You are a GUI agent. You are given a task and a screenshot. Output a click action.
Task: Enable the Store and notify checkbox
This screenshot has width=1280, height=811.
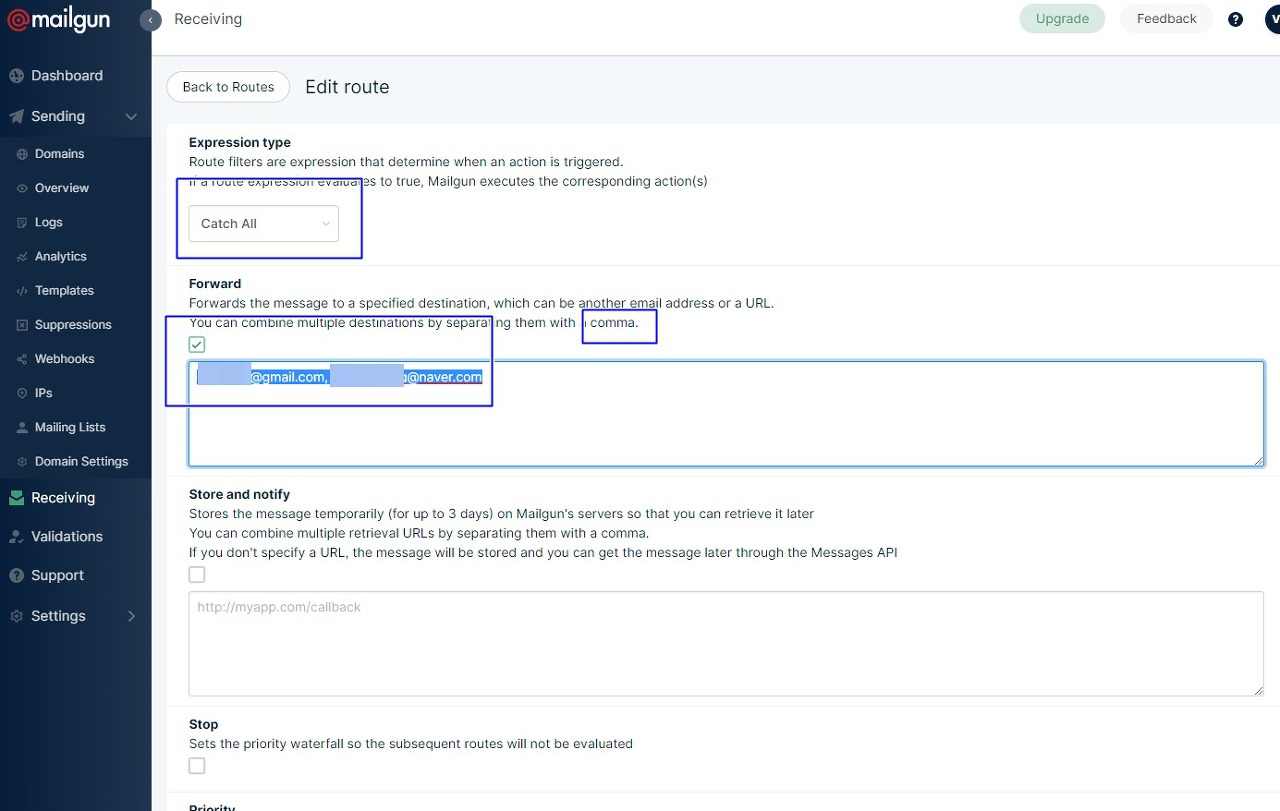(x=197, y=575)
